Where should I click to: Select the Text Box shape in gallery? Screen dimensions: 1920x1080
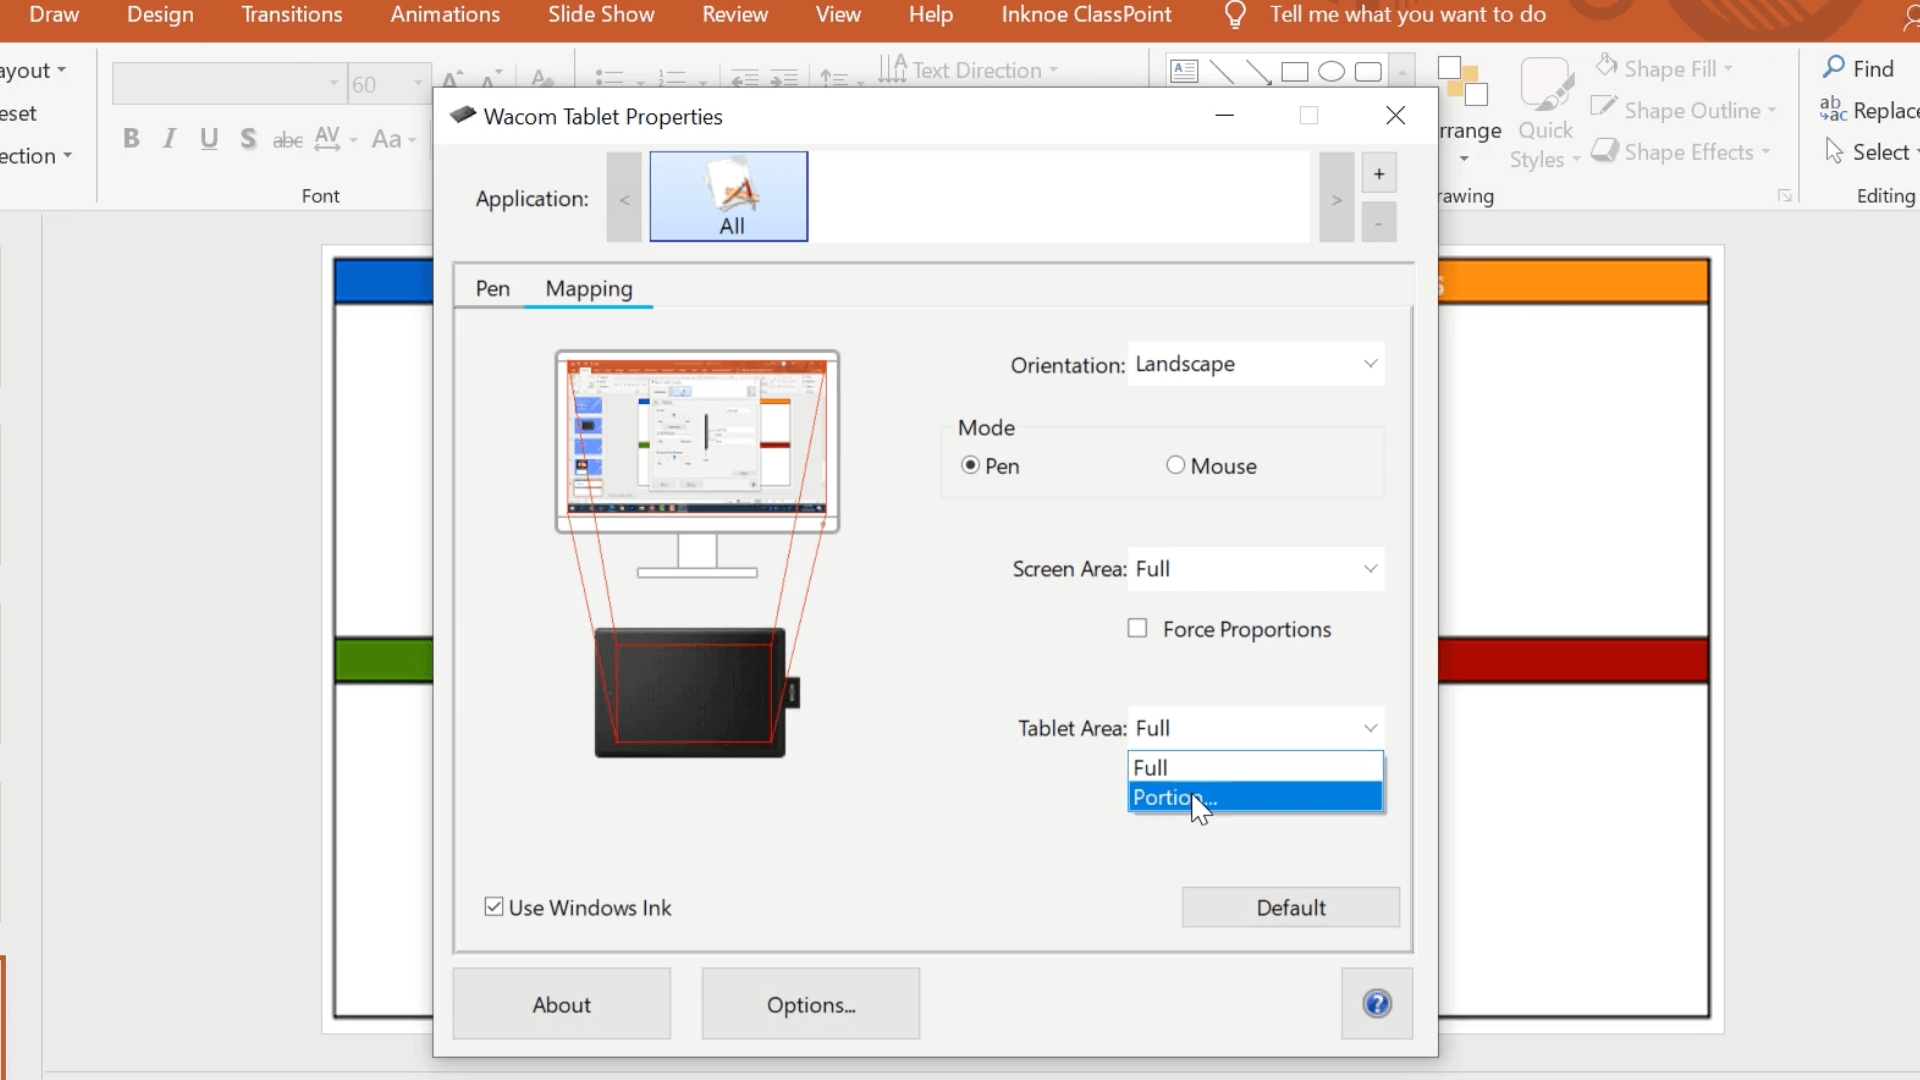tap(1184, 71)
